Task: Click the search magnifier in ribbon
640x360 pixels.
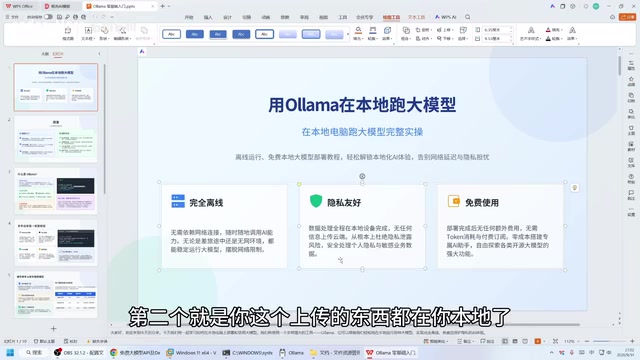Action: click(x=468, y=17)
